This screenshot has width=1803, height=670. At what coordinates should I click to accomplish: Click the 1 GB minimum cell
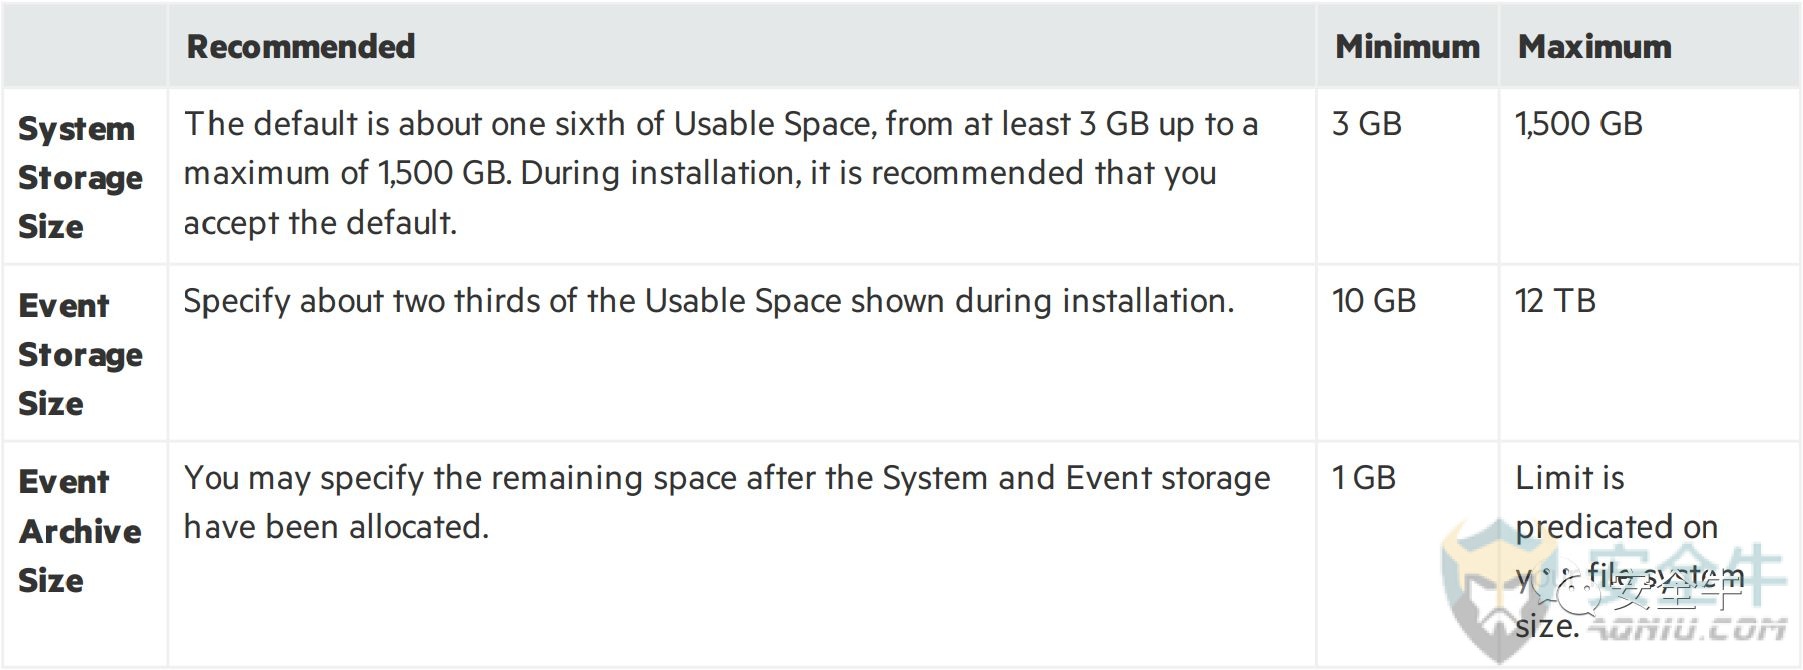pos(1364,478)
